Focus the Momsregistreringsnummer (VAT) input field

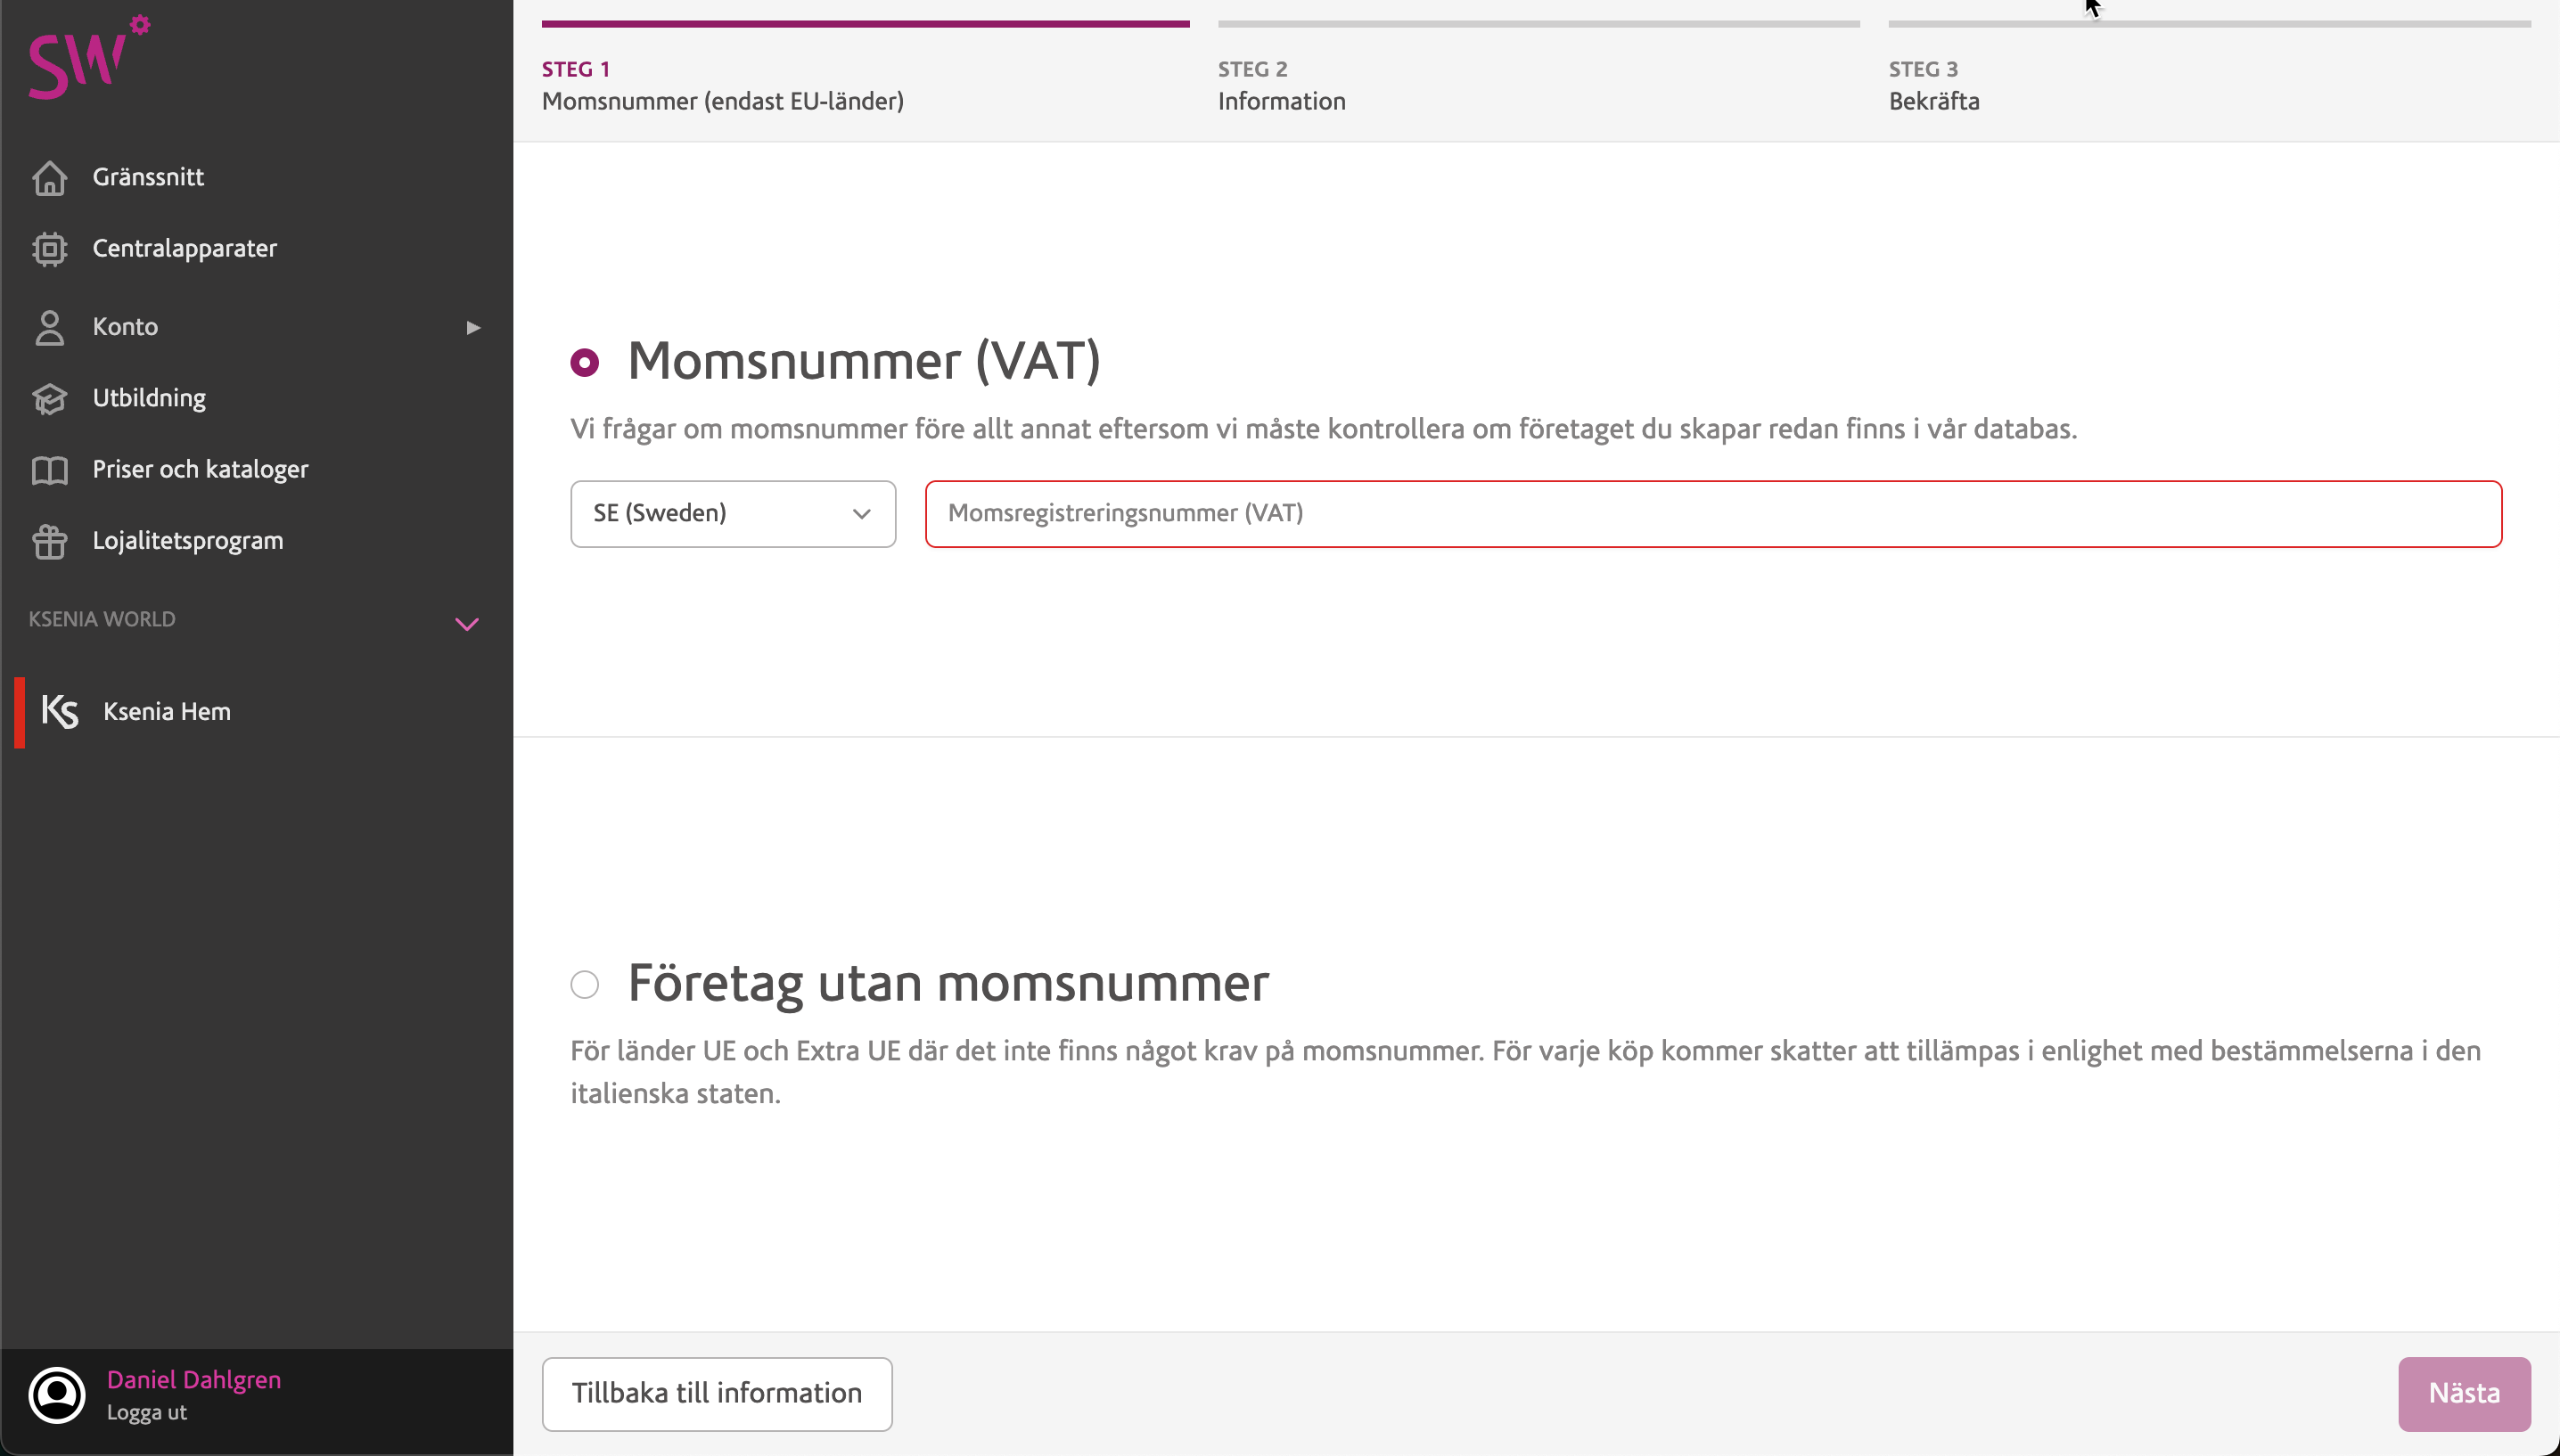(x=1713, y=514)
